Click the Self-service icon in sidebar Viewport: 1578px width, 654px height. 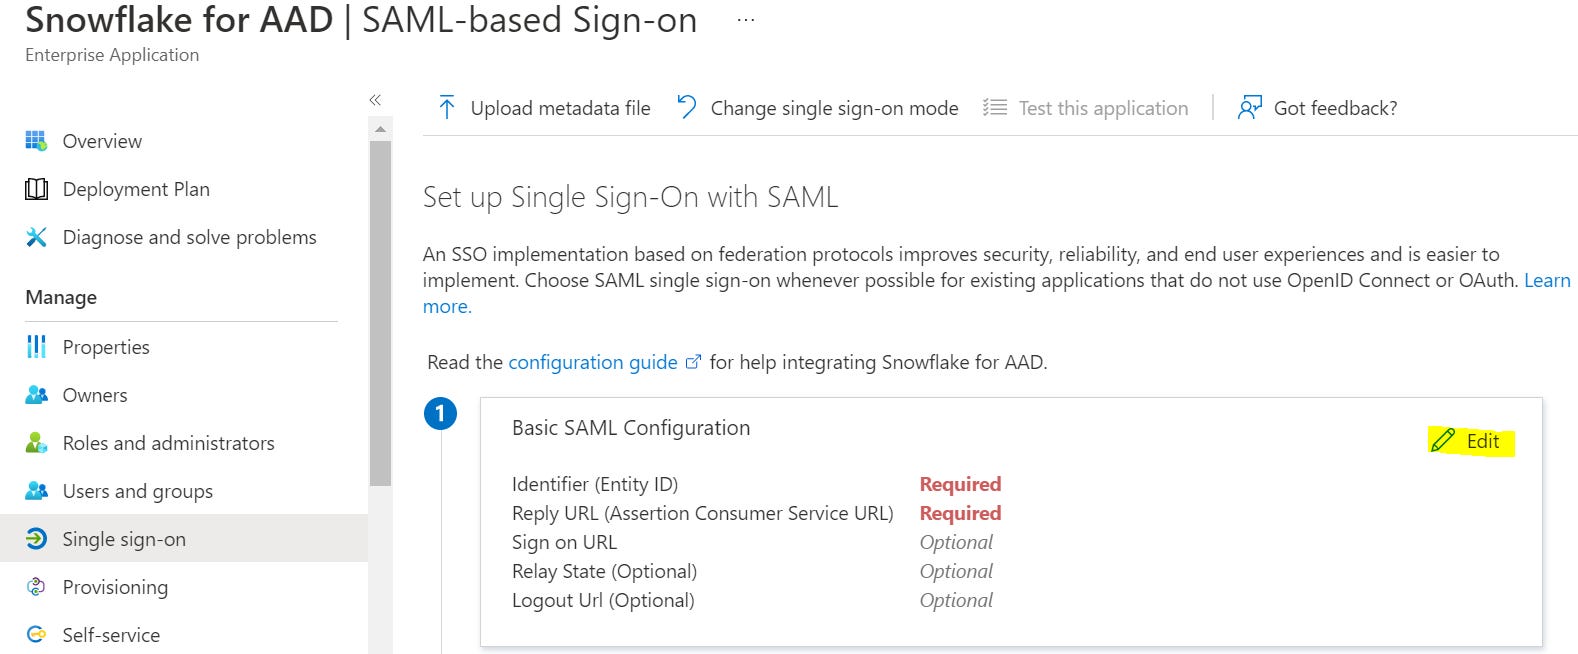point(36,635)
